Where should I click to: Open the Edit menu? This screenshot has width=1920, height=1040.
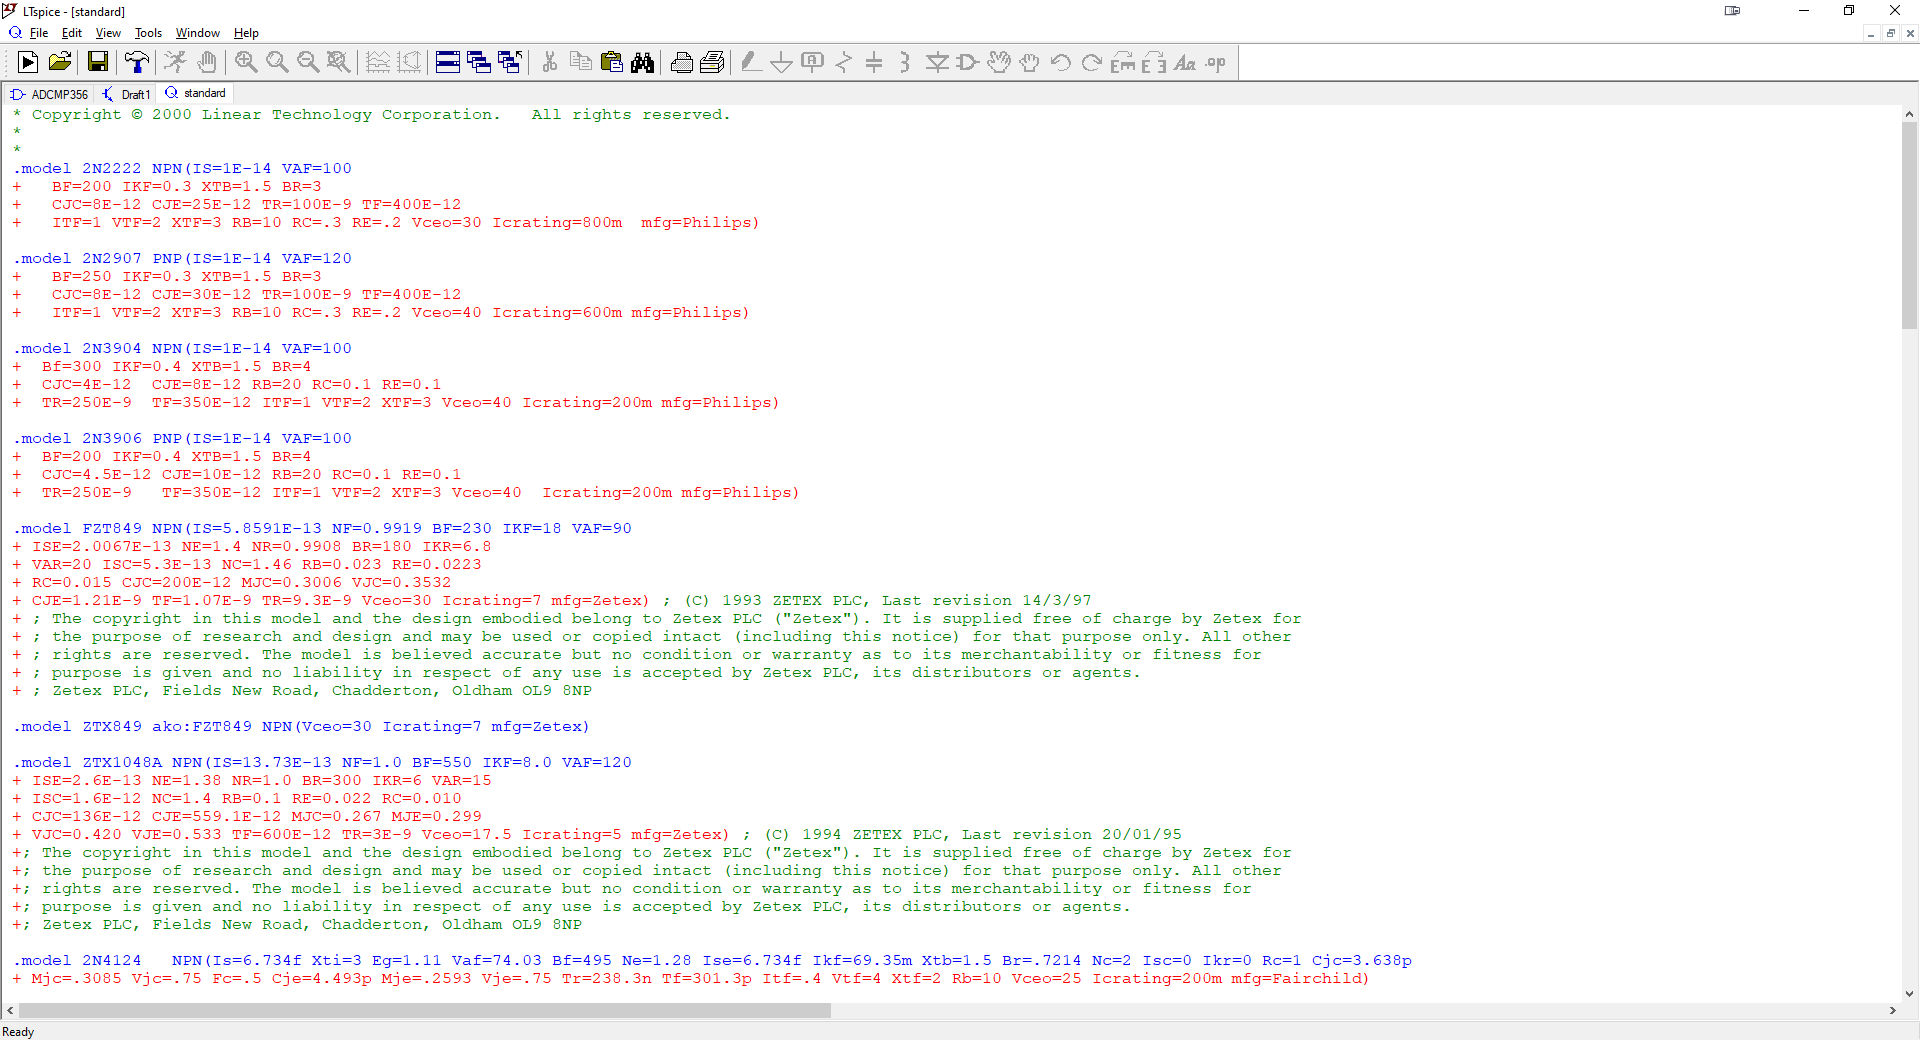click(72, 33)
